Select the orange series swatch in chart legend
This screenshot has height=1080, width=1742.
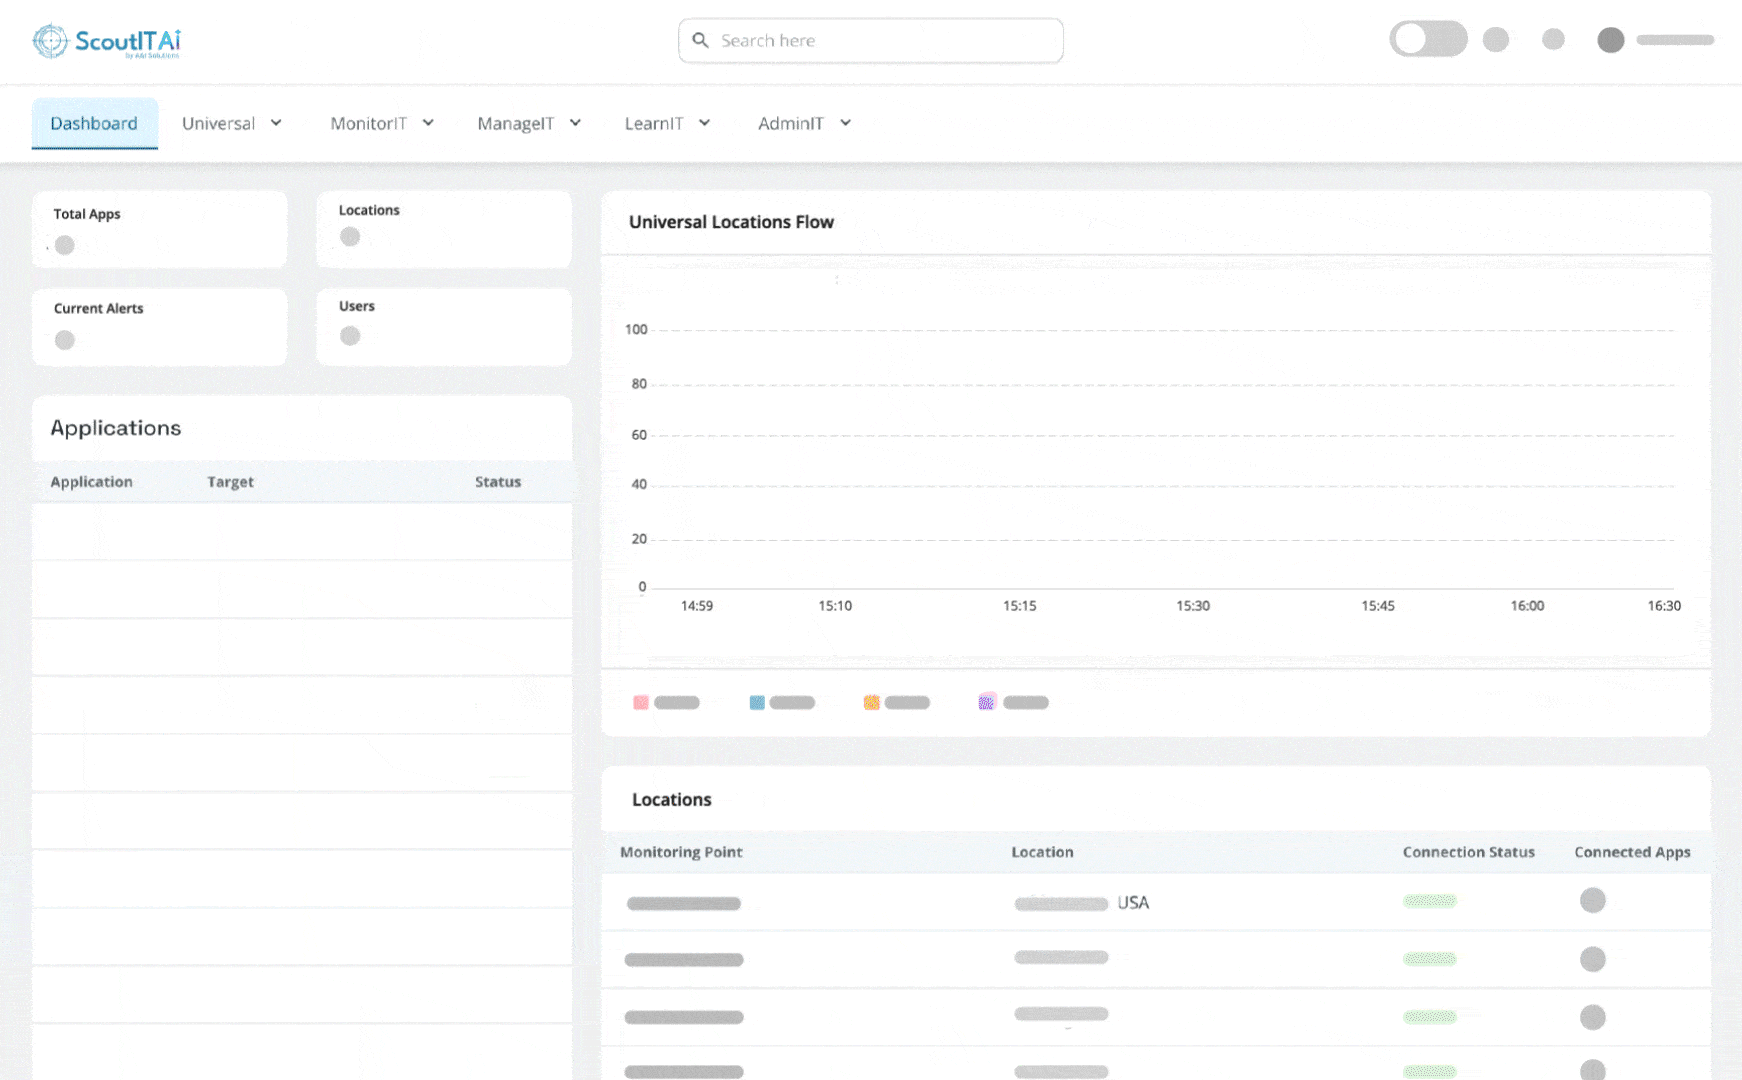pyautogui.click(x=871, y=702)
